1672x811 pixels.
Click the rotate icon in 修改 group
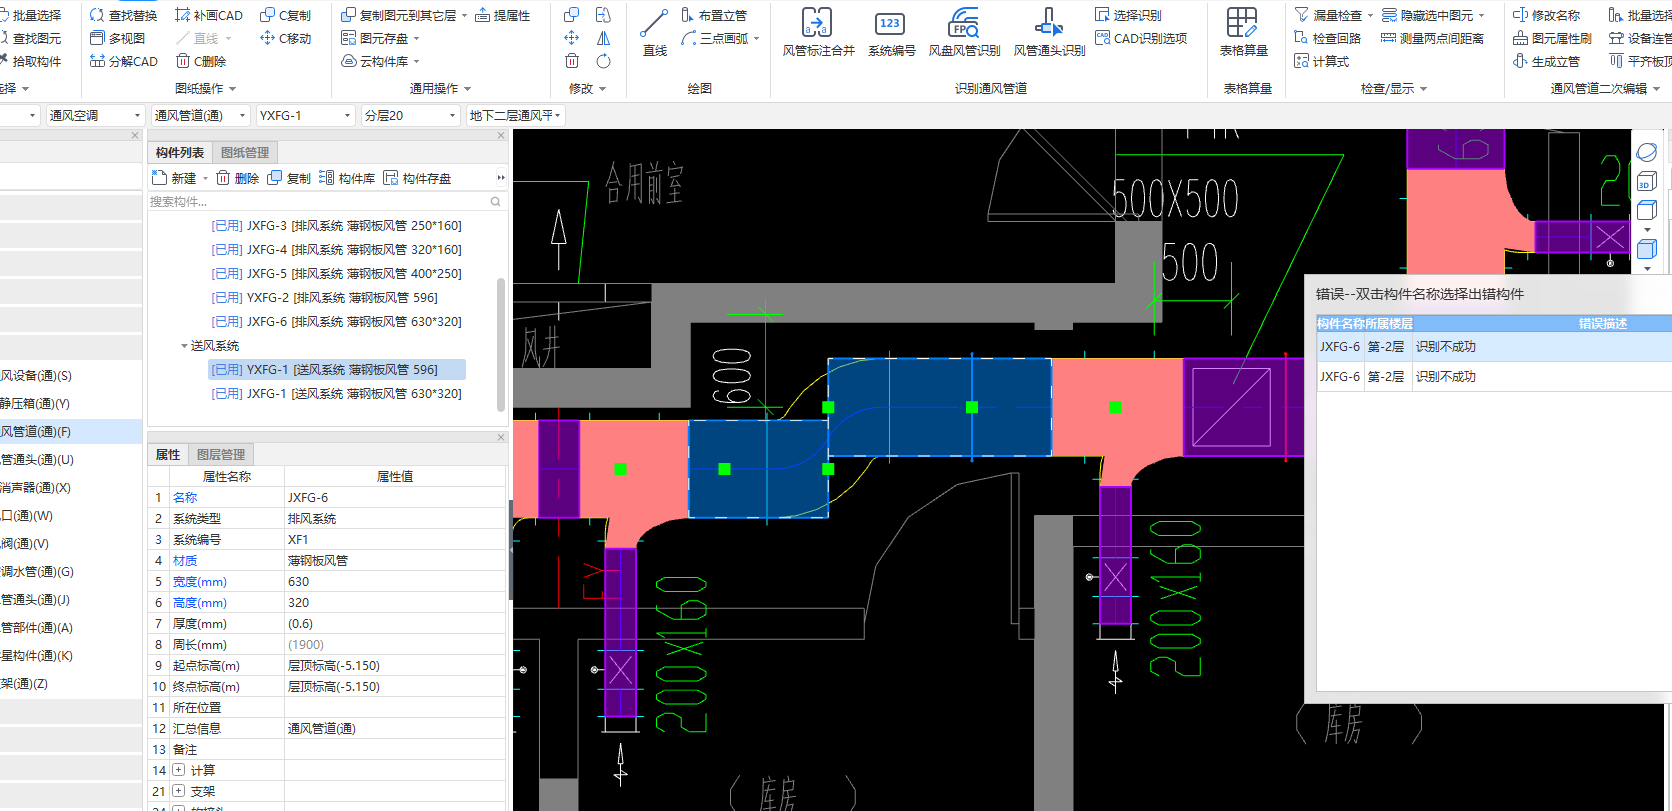tap(603, 61)
